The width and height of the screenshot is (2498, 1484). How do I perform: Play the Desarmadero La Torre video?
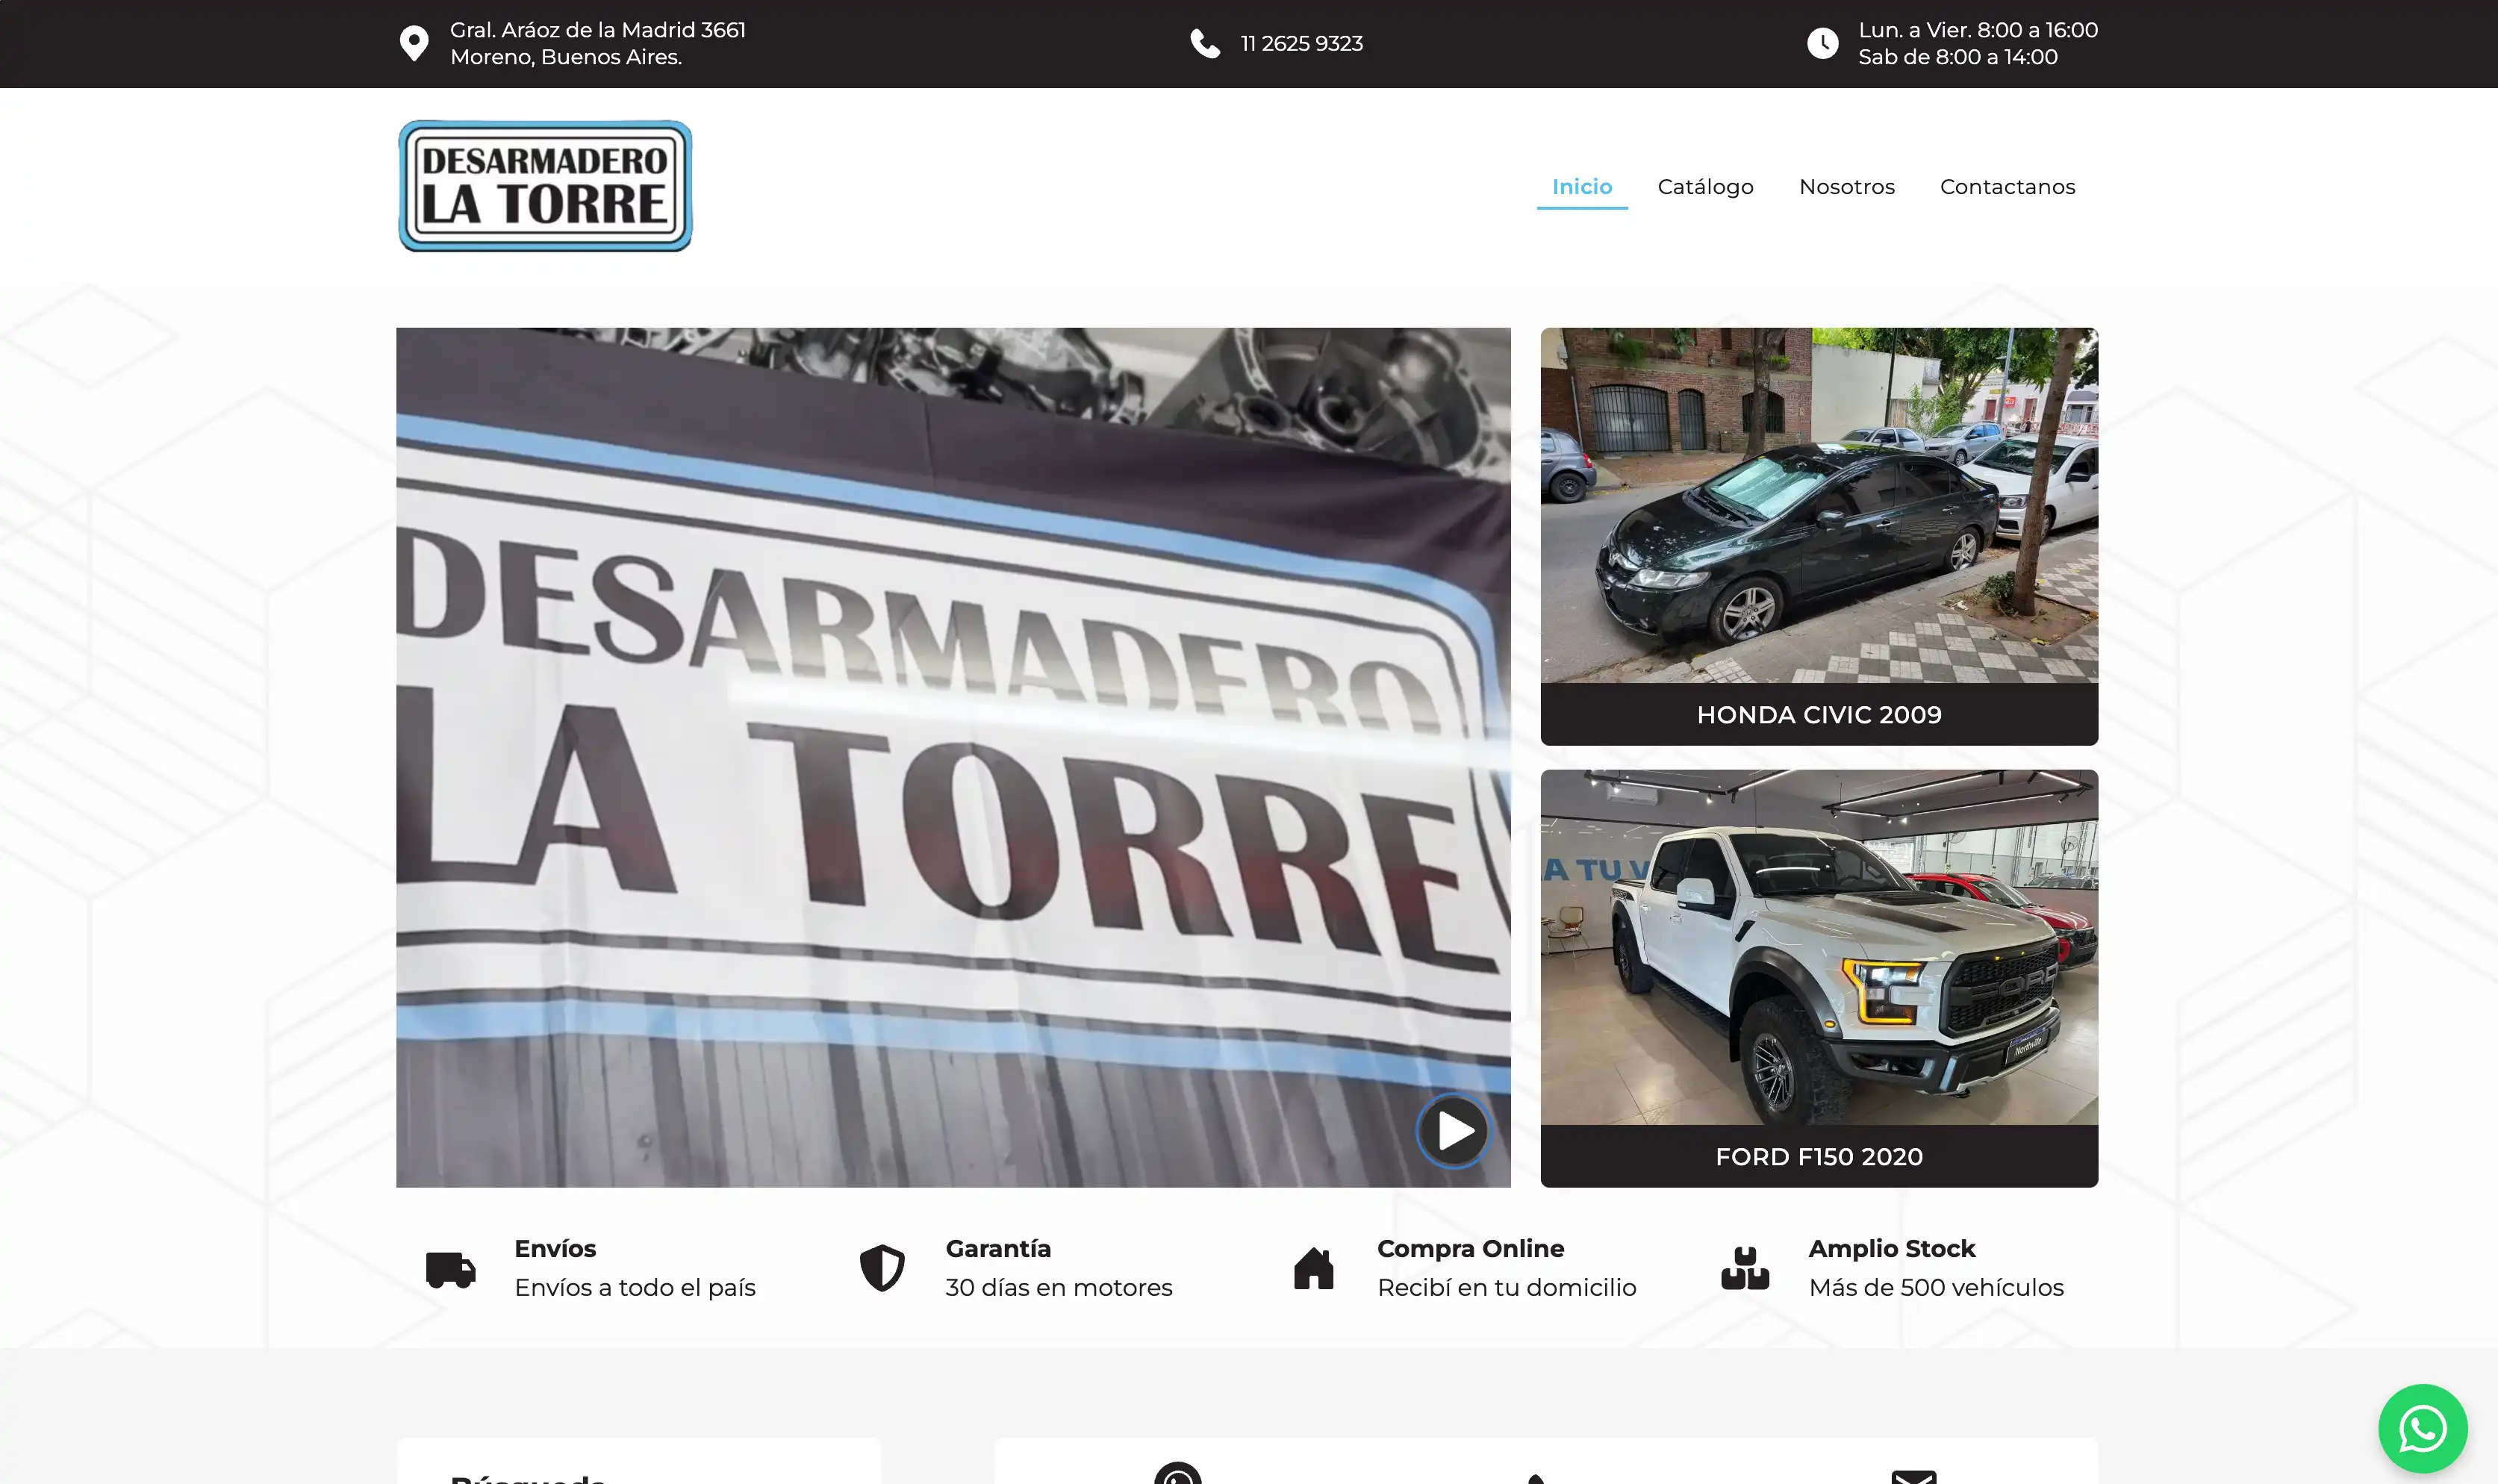pyautogui.click(x=1453, y=1131)
